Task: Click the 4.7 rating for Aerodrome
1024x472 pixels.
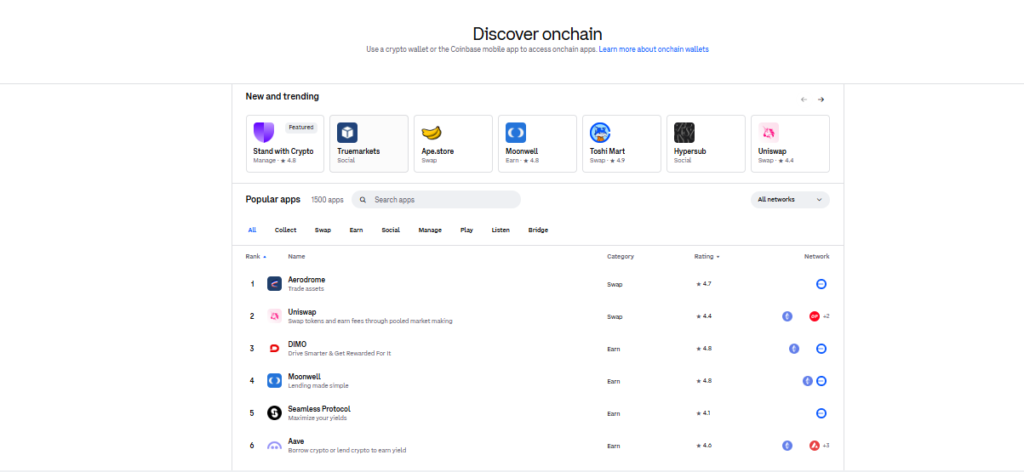Action: coord(704,284)
